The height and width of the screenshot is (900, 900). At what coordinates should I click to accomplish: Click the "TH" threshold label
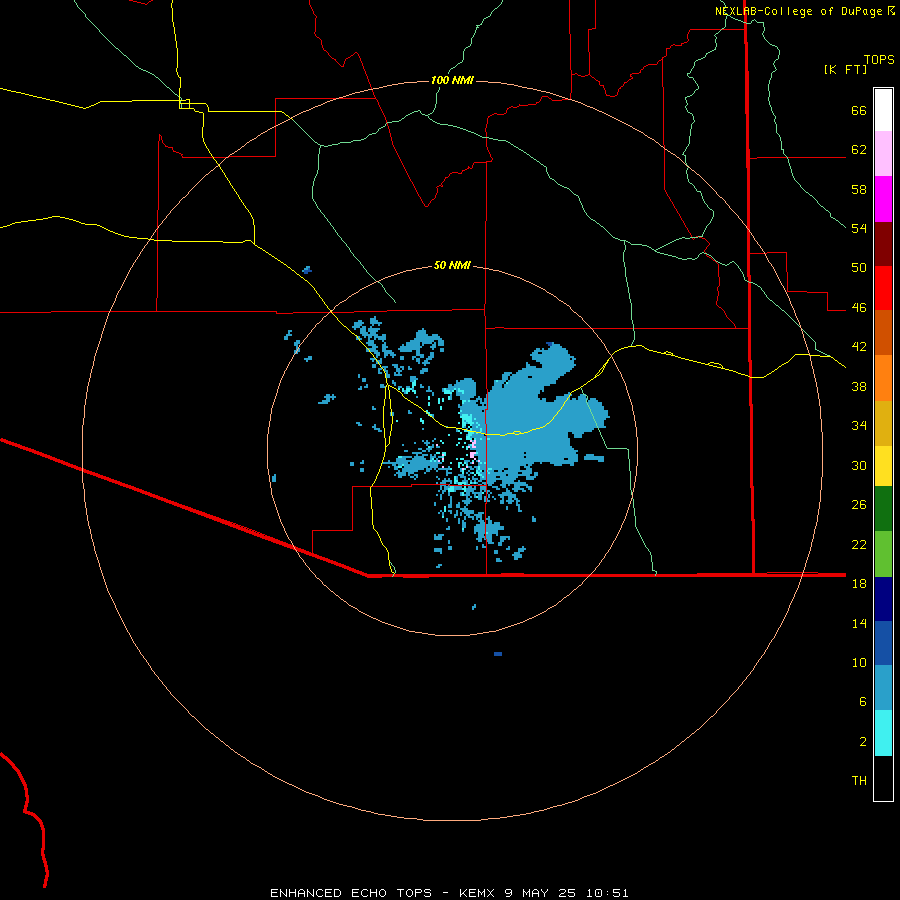pyautogui.click(x=859, y=781)
